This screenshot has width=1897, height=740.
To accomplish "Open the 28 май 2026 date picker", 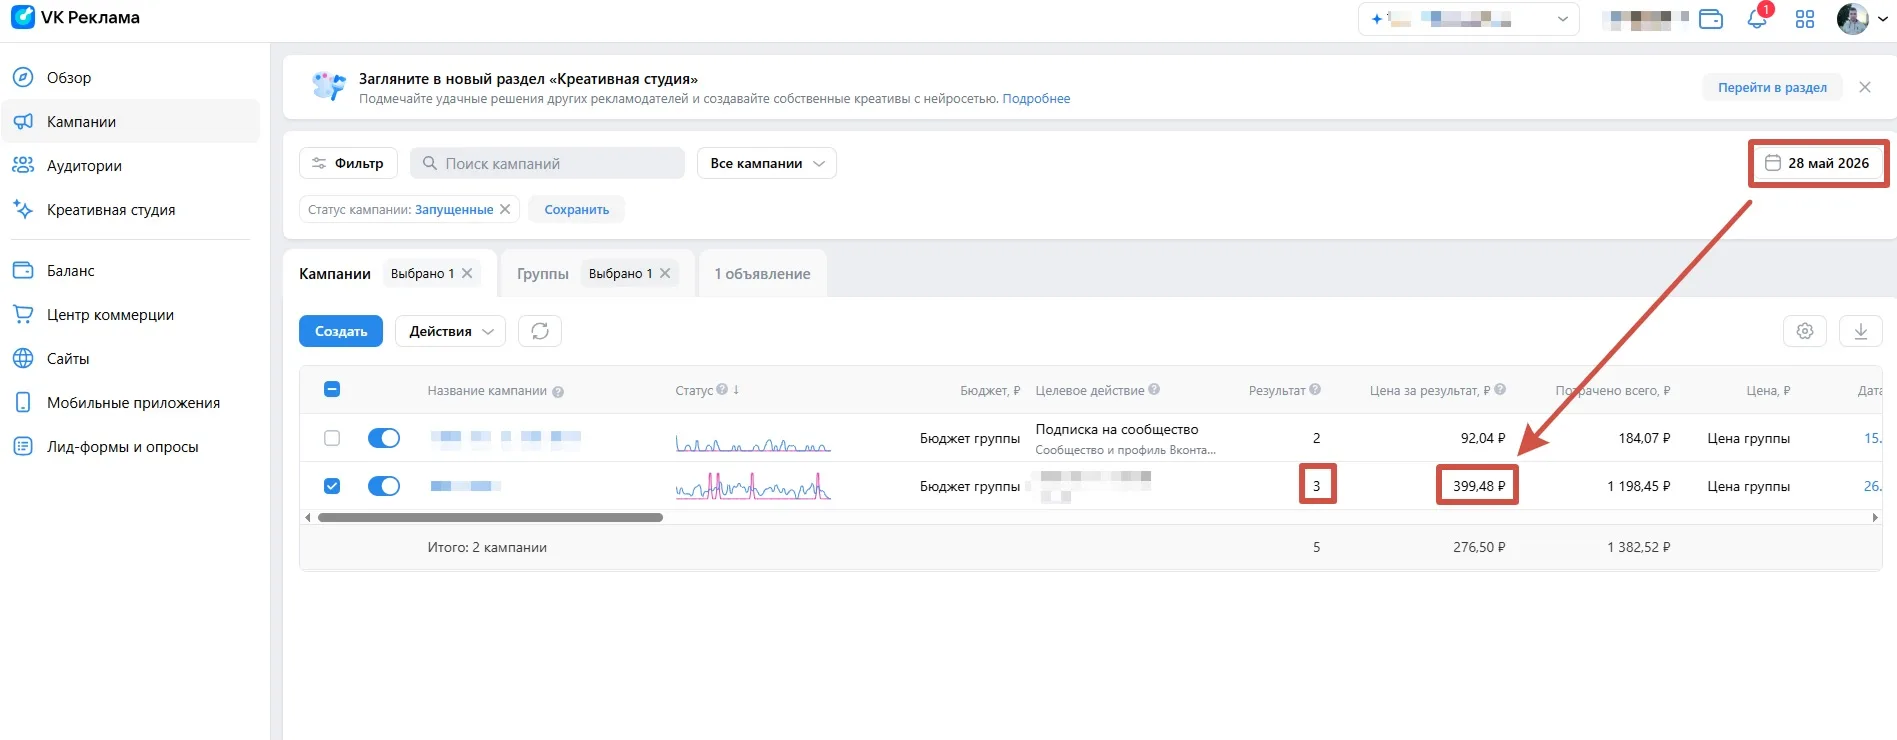I will [1818, 163].
